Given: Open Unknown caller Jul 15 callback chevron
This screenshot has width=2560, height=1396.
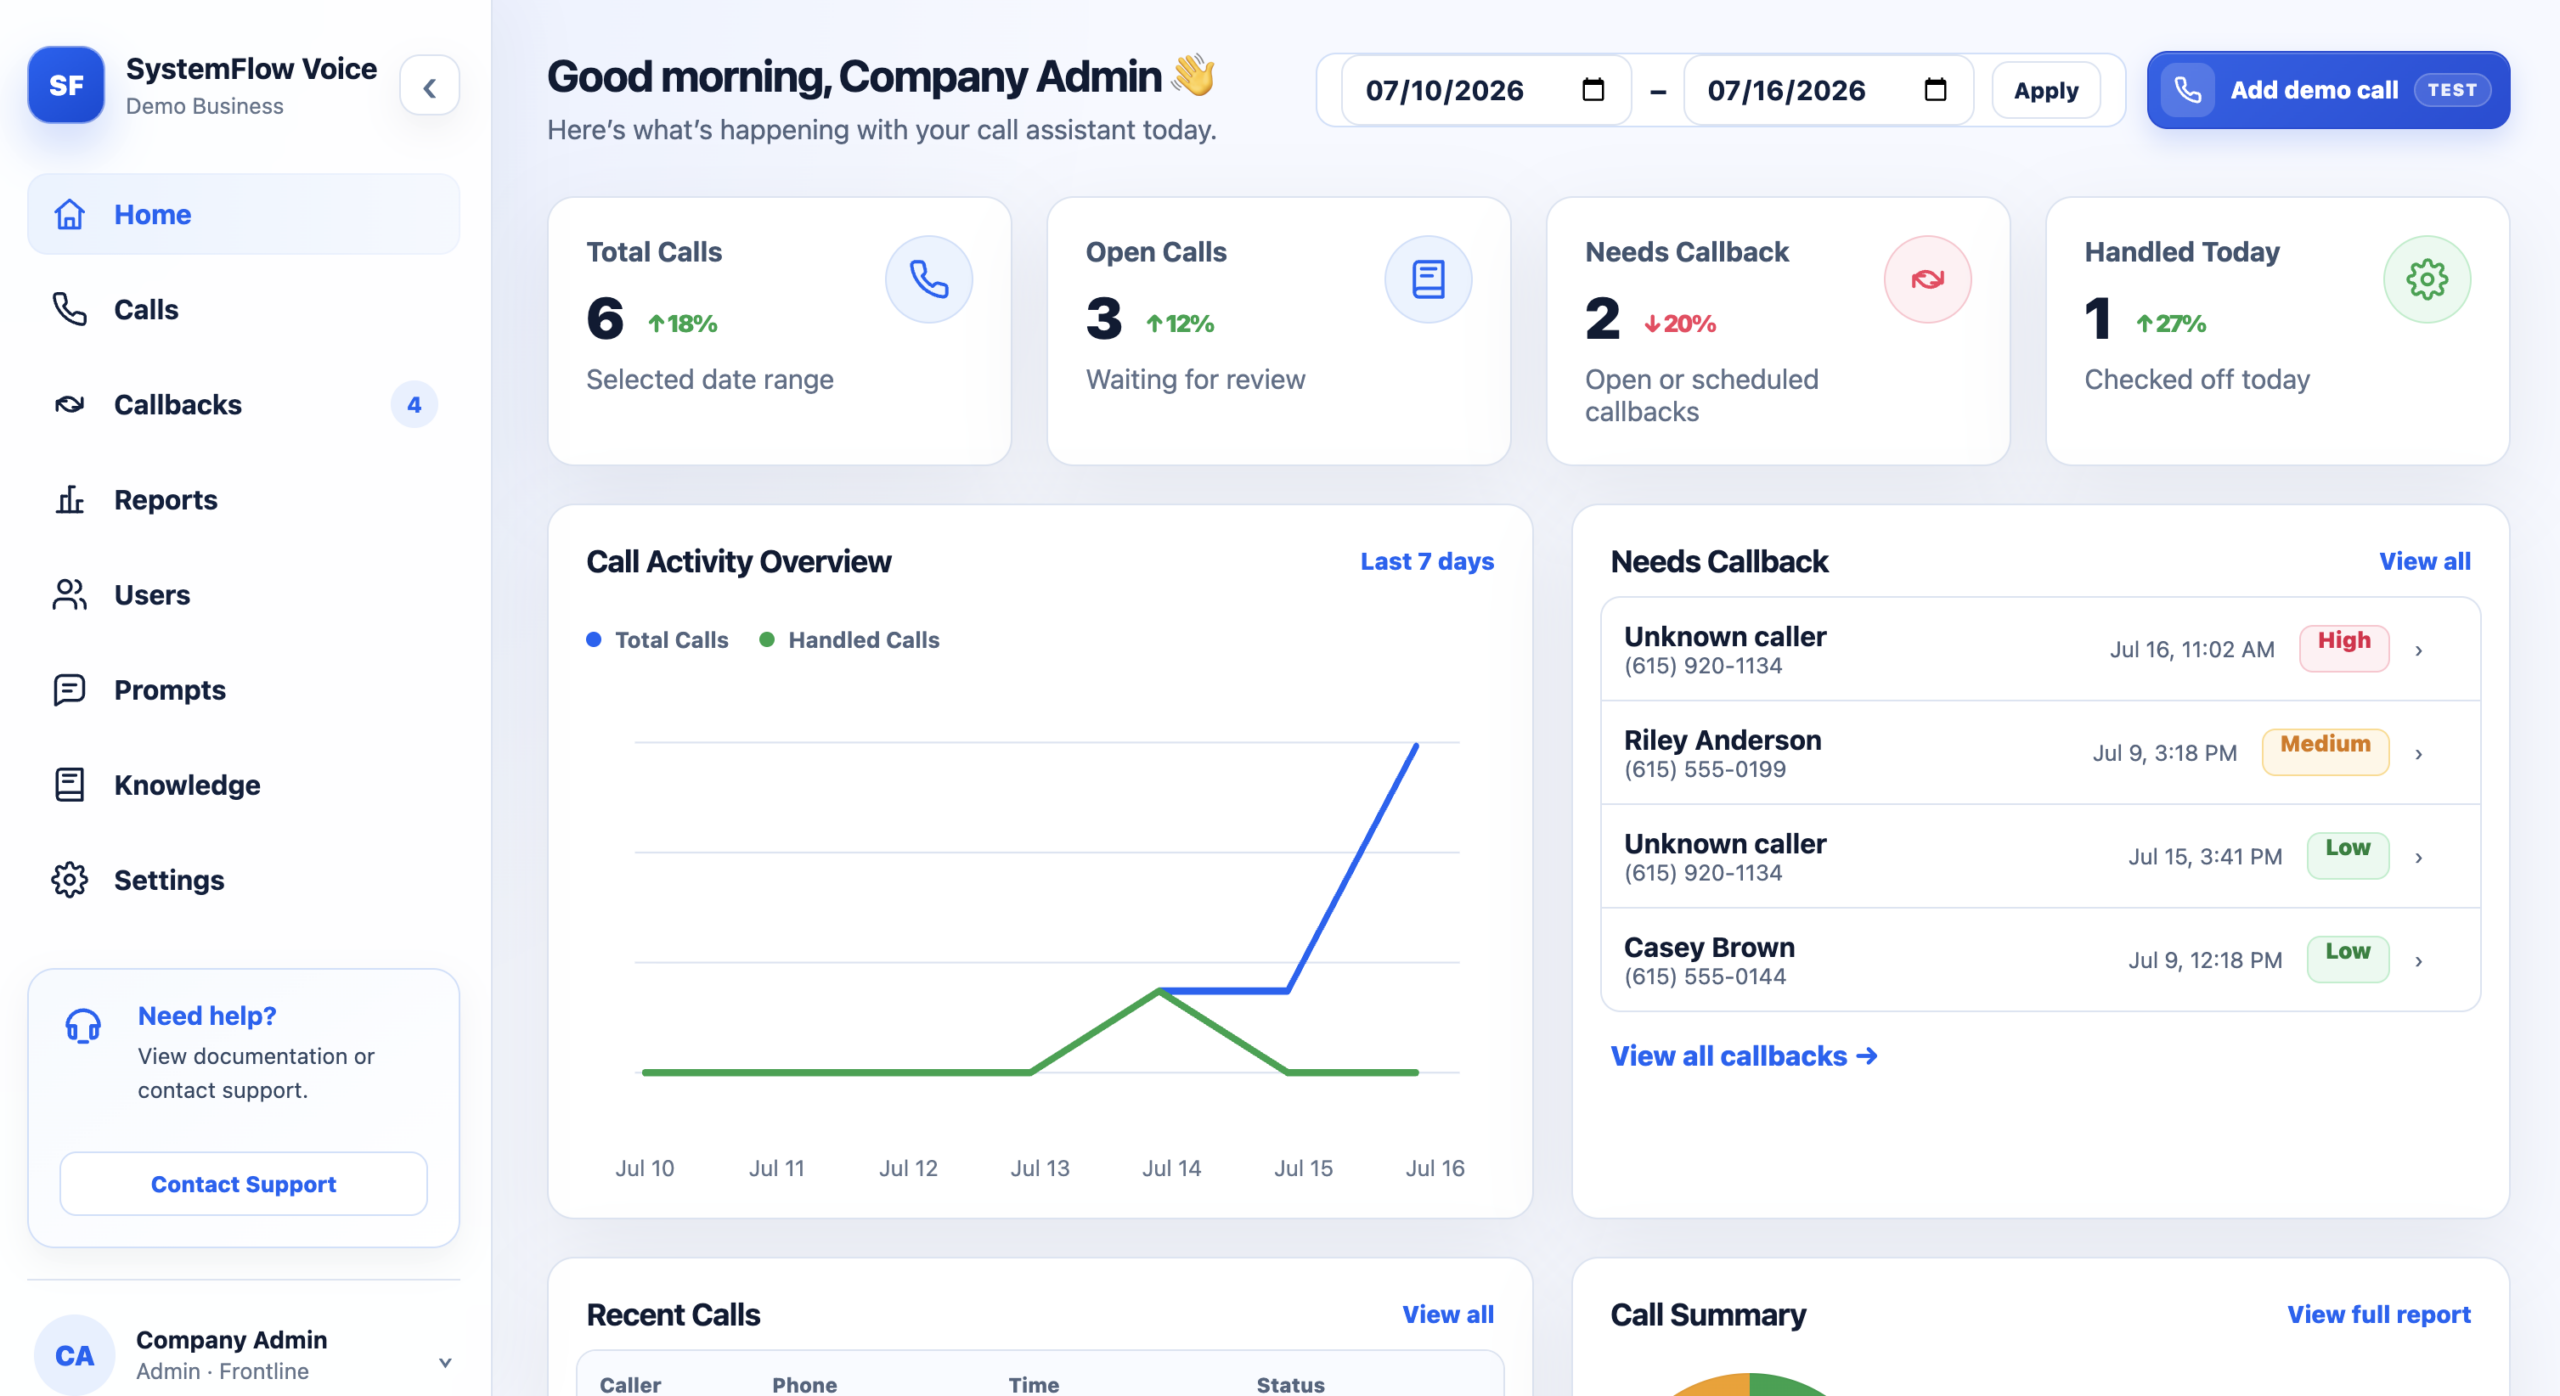Looking at the screenshot, I should click(2418, 857).
